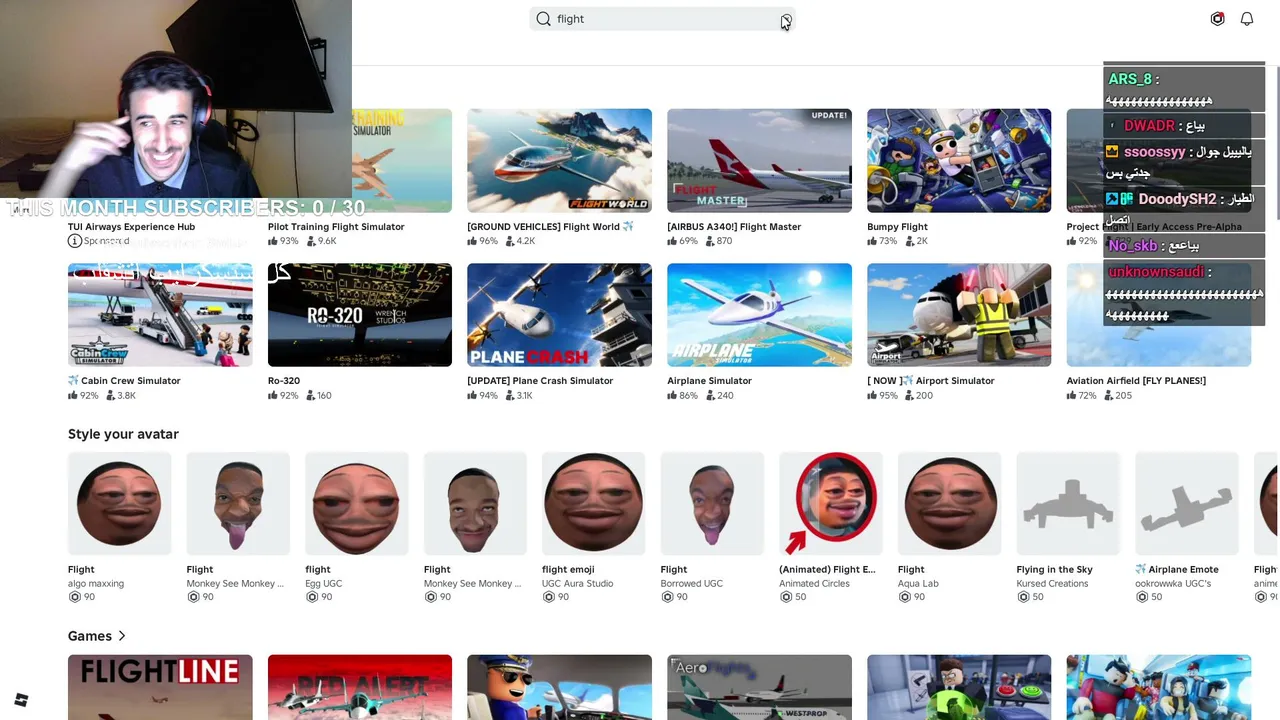Visit creator "Animated Circles"

814,583
